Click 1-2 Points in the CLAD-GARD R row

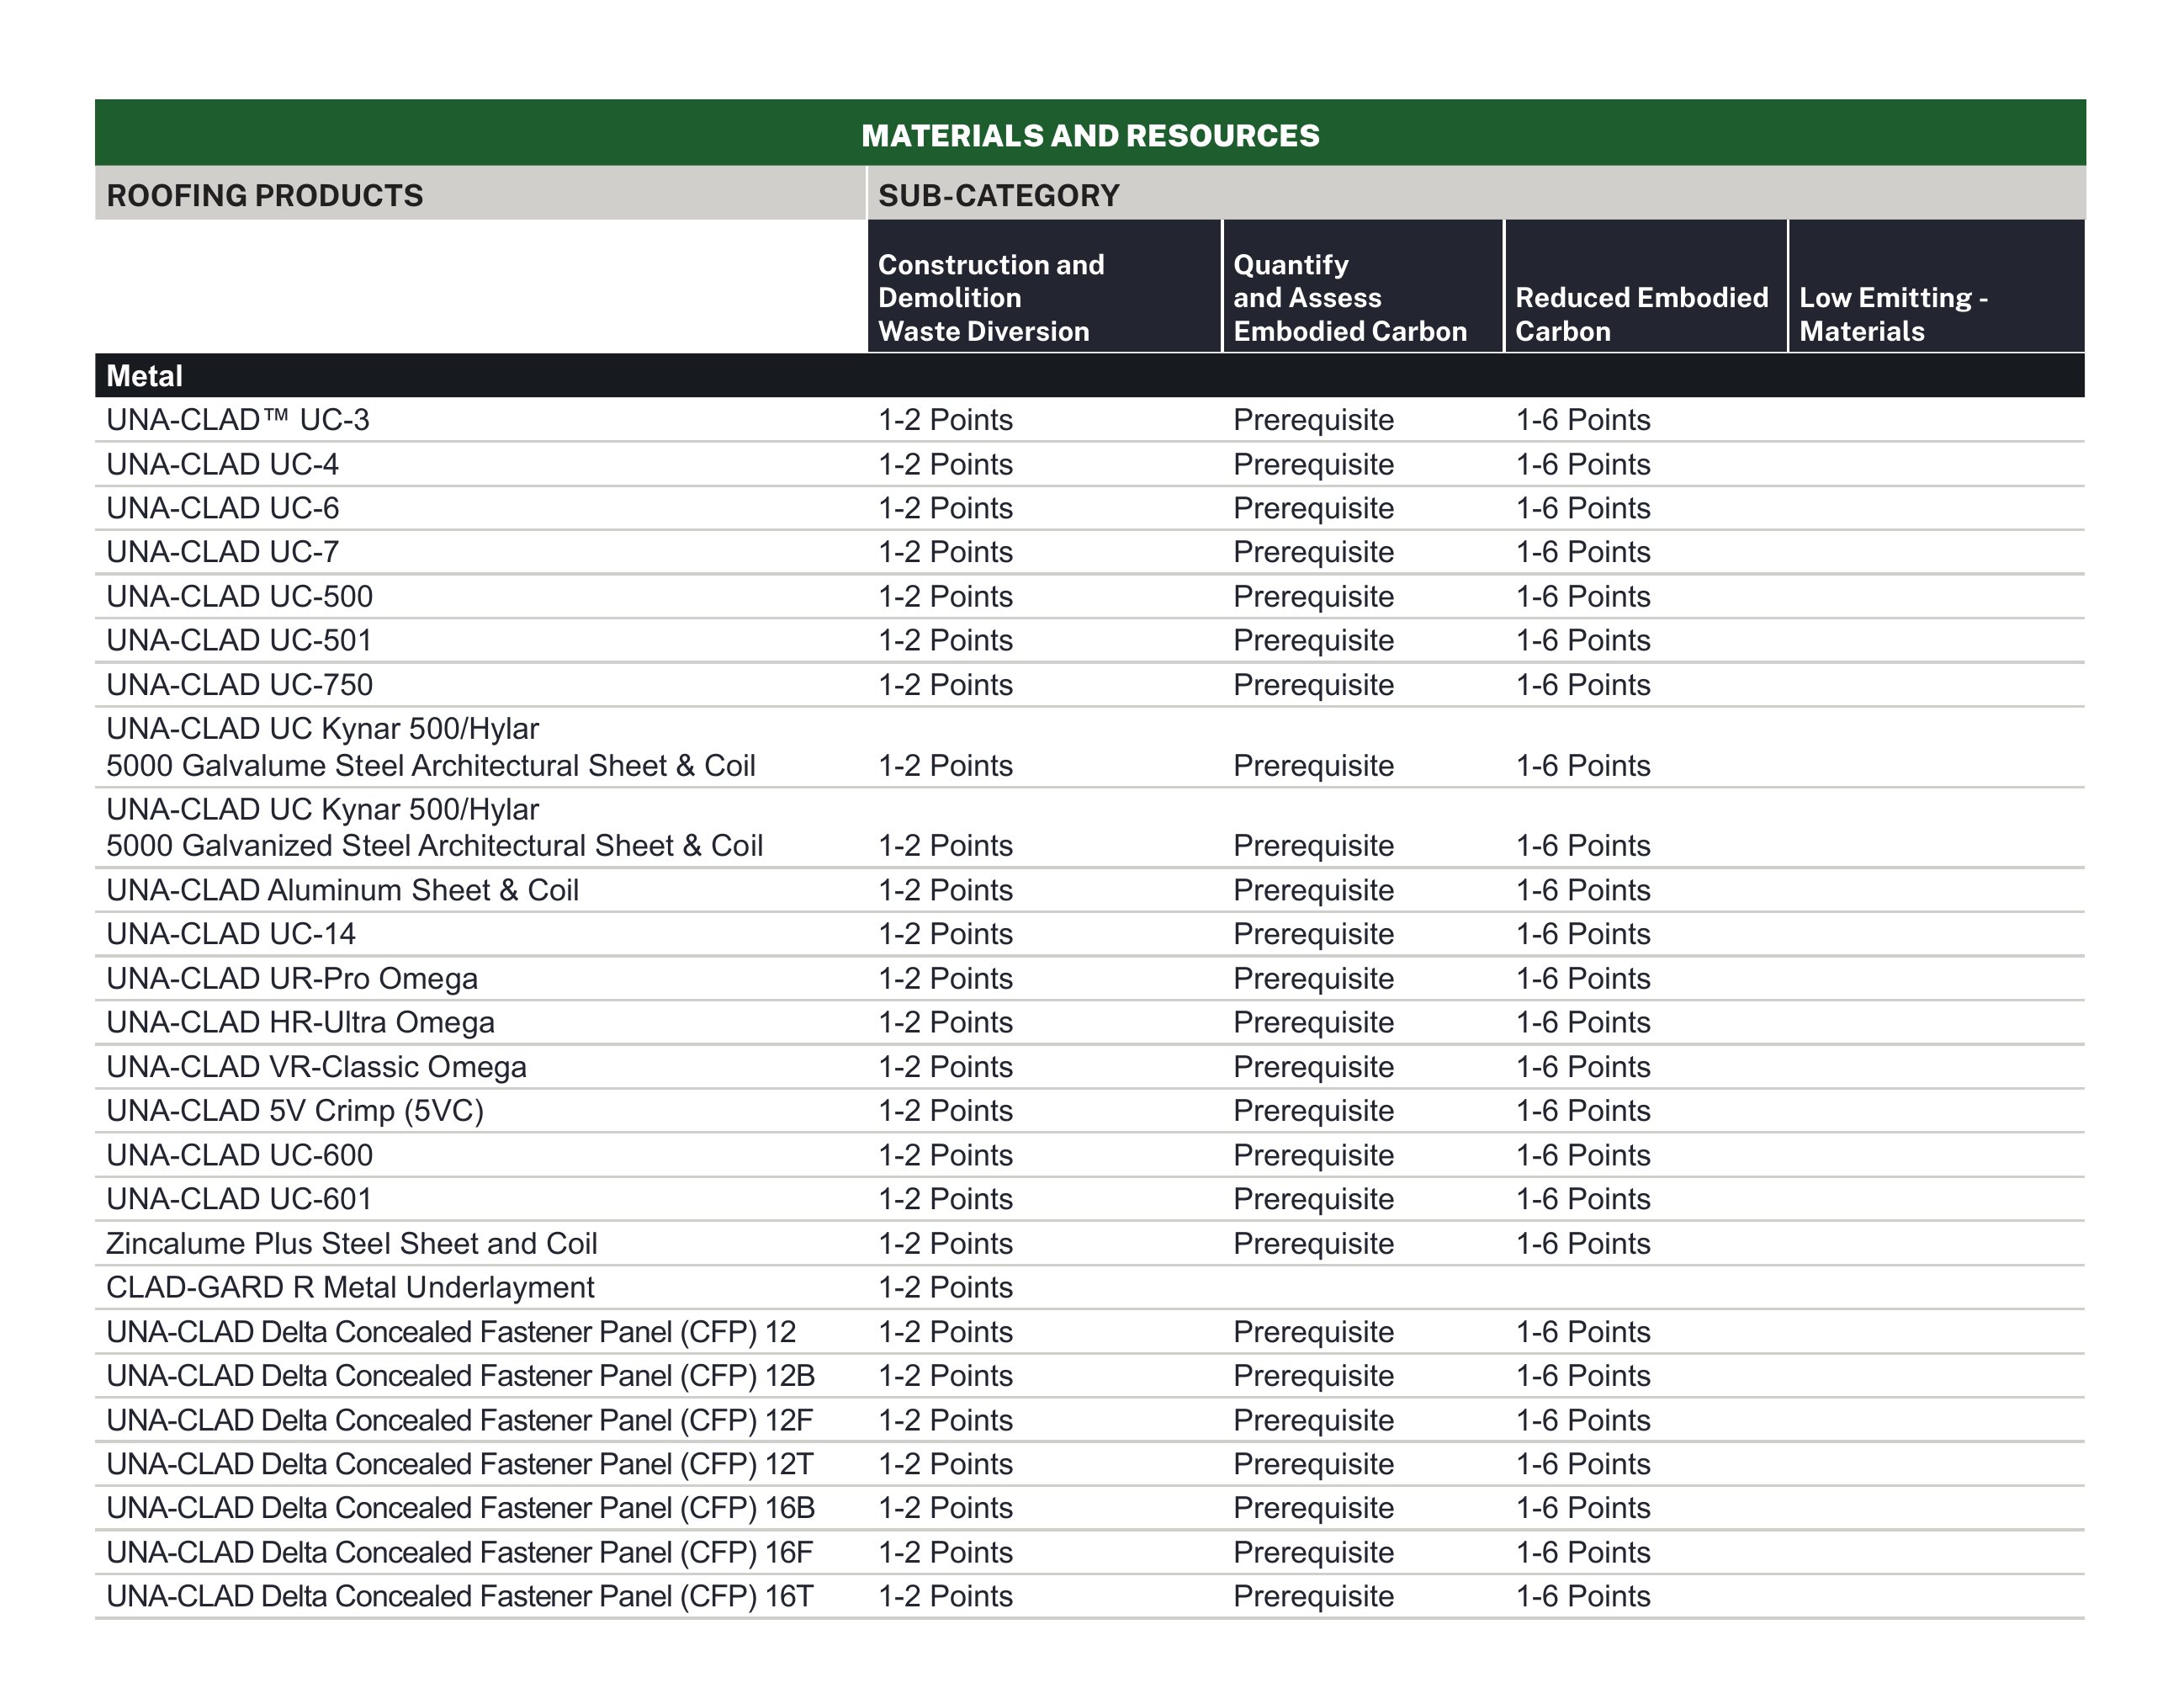pos(945,1287)
